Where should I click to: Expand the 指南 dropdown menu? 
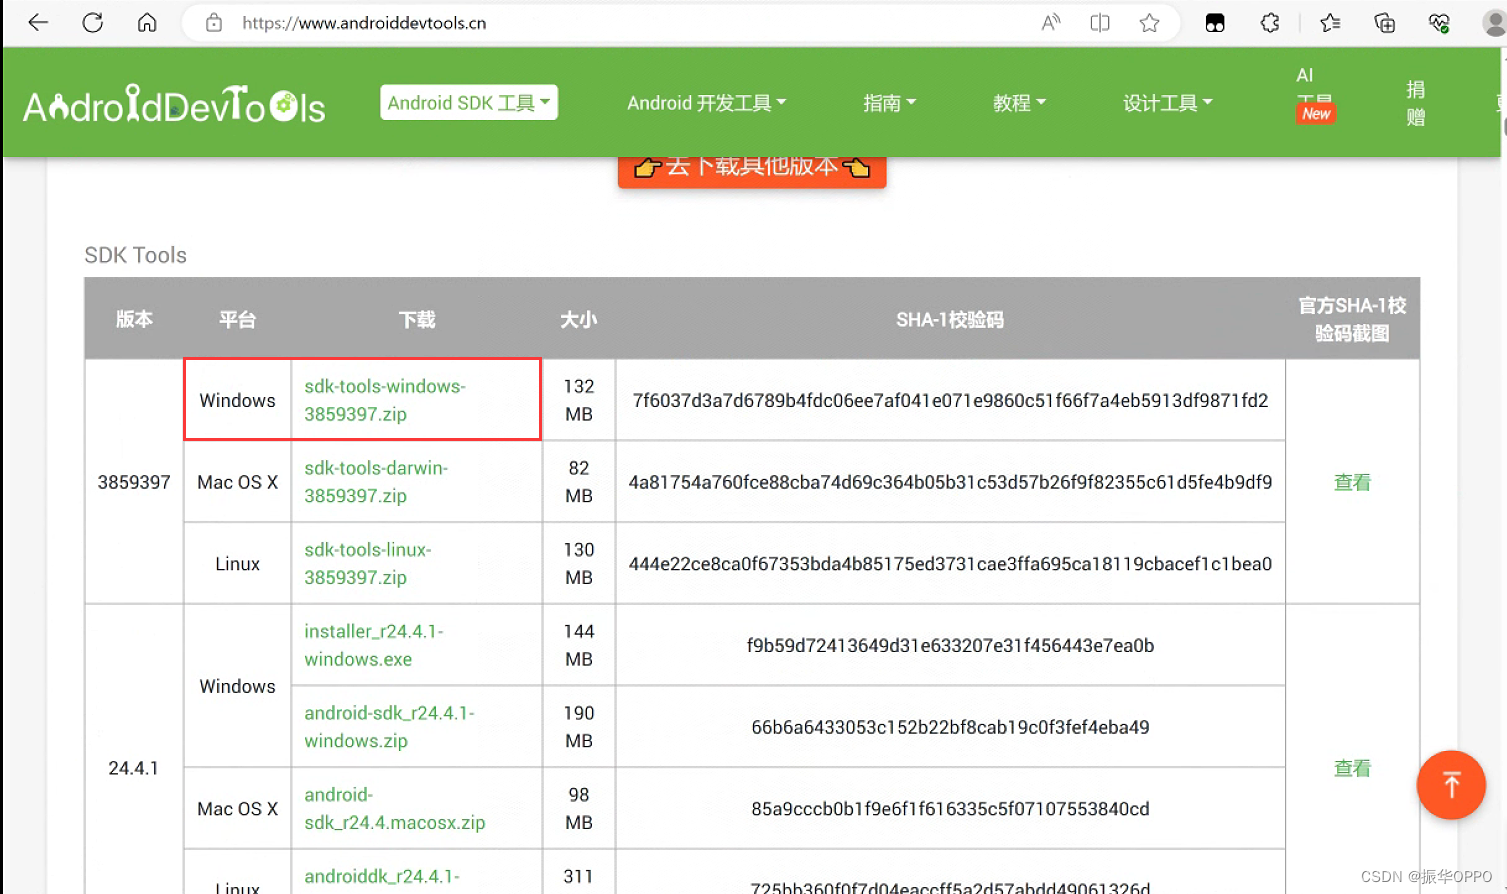889,103
